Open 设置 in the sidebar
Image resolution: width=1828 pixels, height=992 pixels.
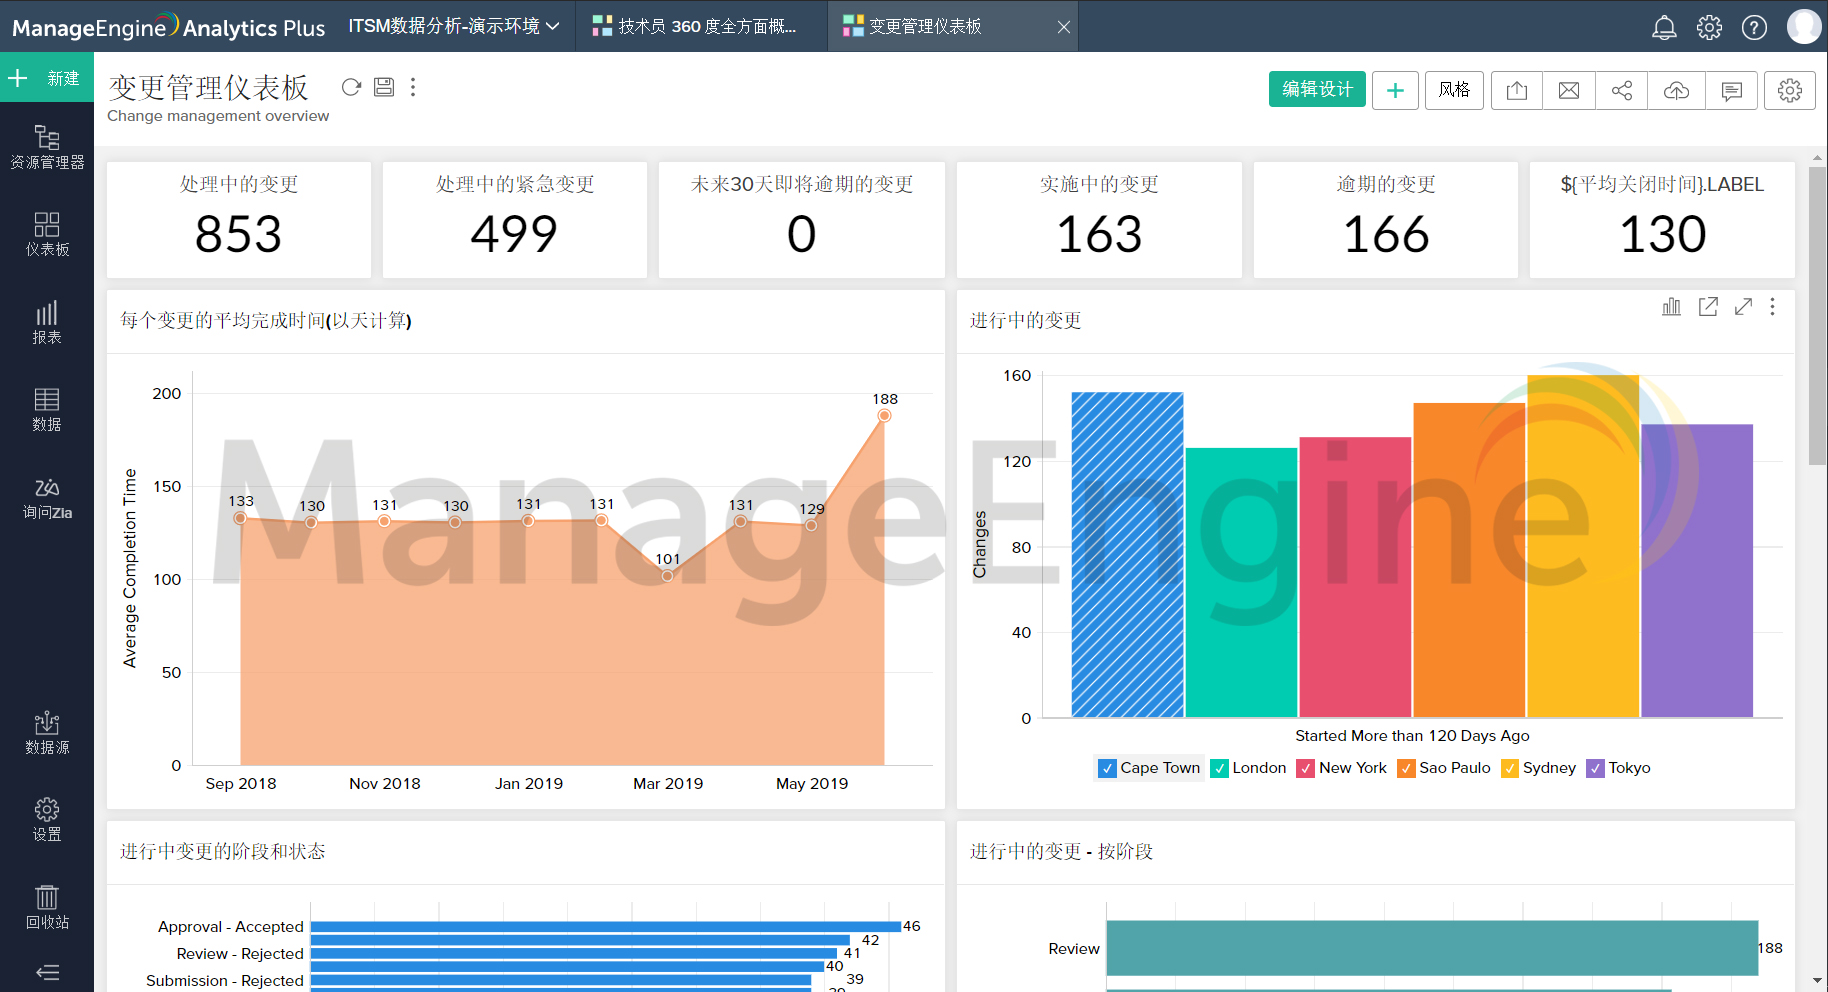pos(47,819)
